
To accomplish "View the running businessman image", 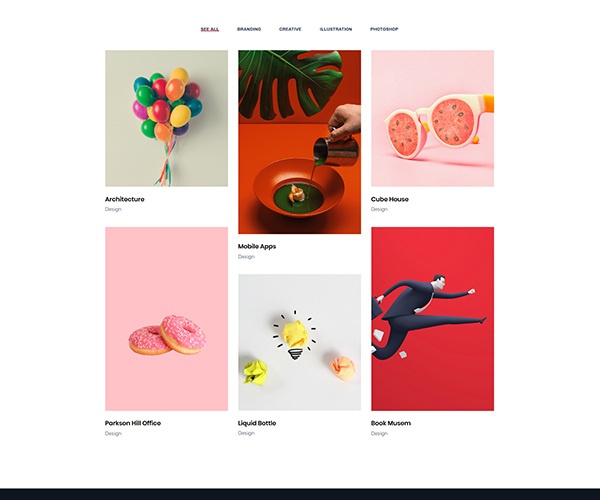I will point(432,319).
